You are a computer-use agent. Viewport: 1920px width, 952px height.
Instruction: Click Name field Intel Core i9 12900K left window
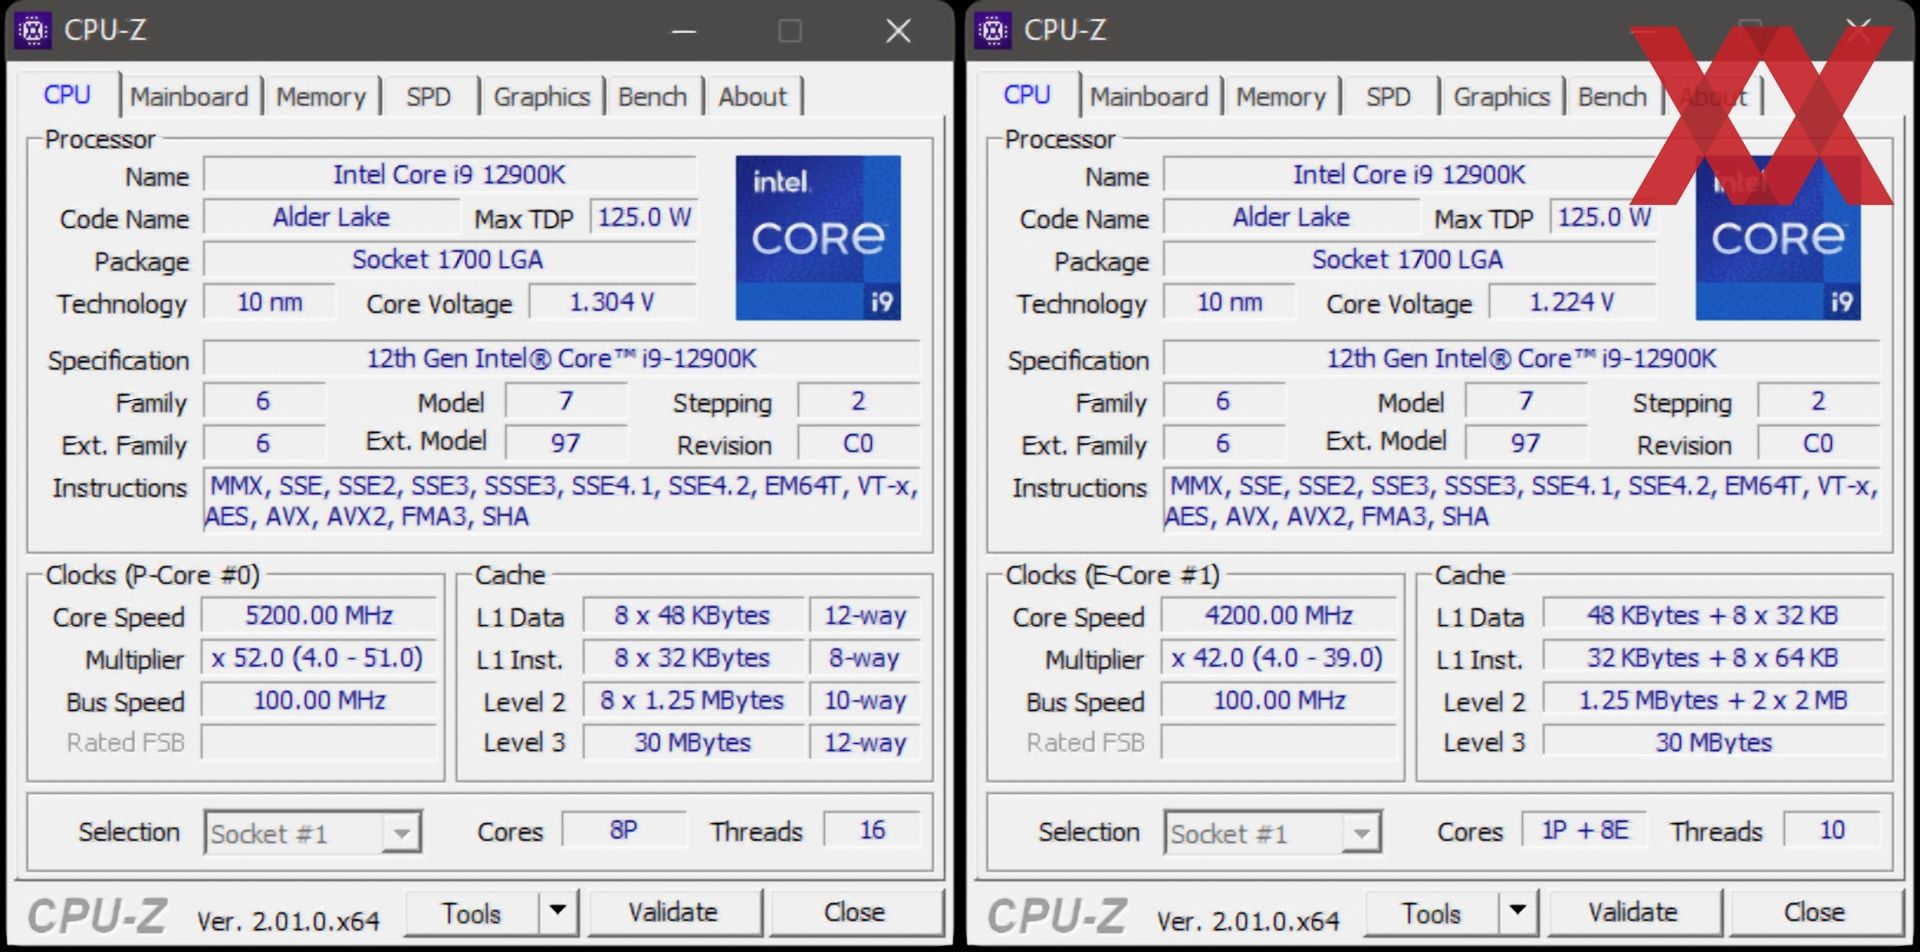tap(450, 175)
